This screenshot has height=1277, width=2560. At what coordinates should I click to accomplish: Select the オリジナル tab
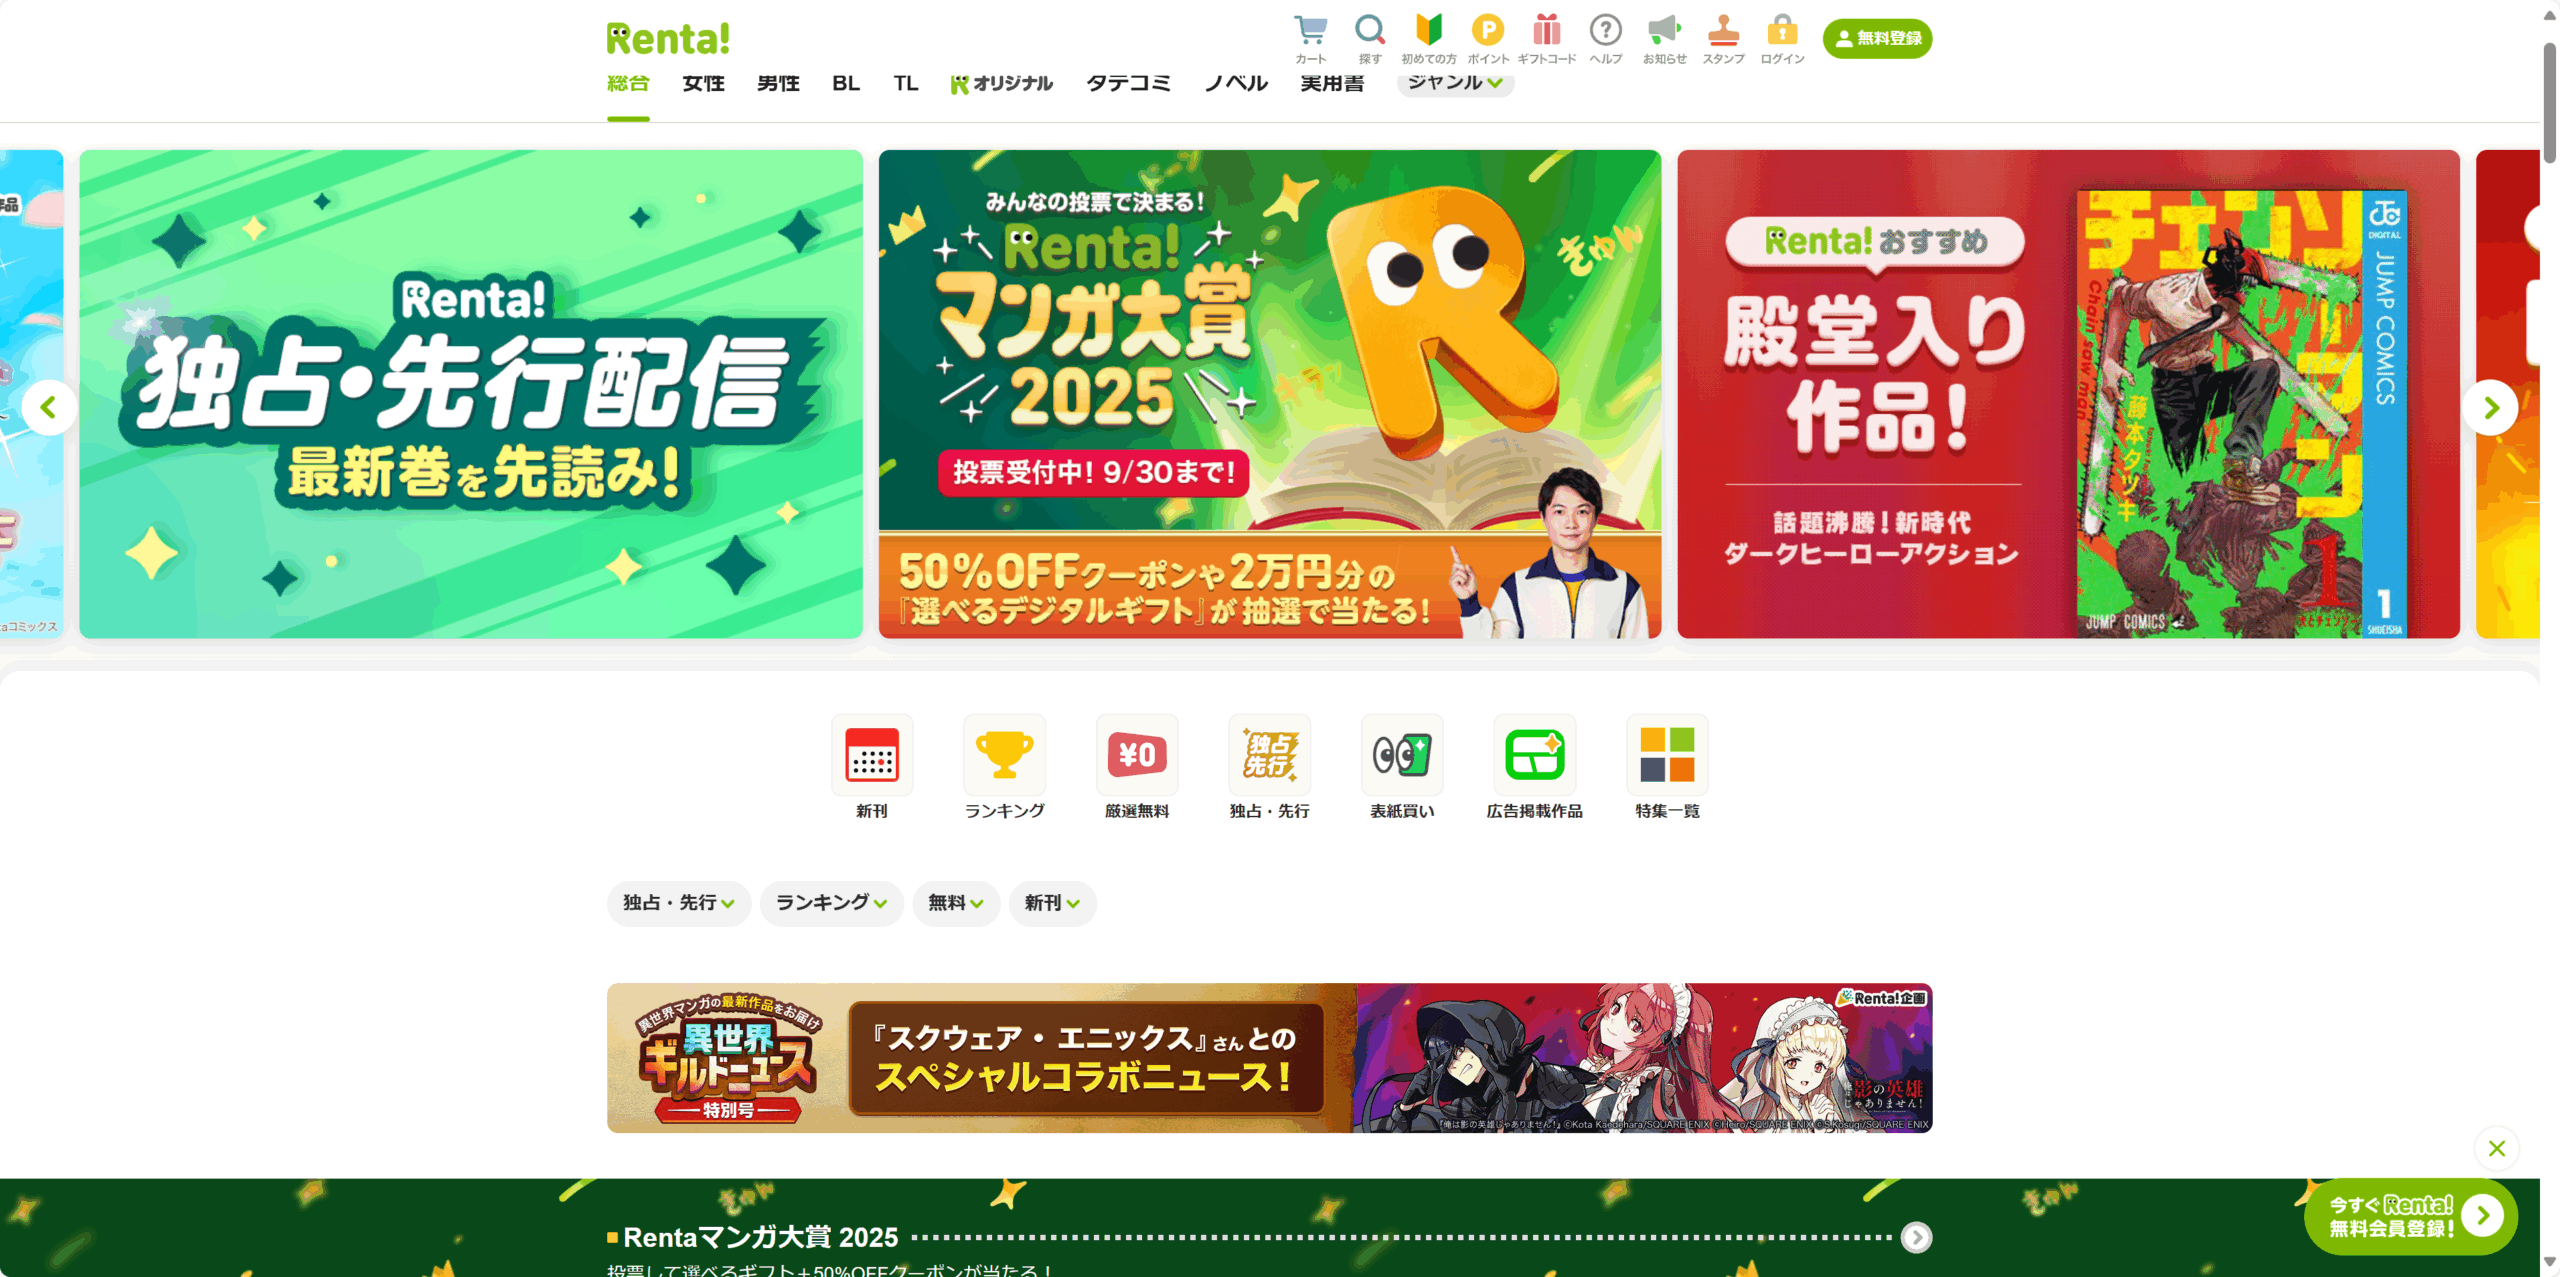click(x=1002, y=84)
